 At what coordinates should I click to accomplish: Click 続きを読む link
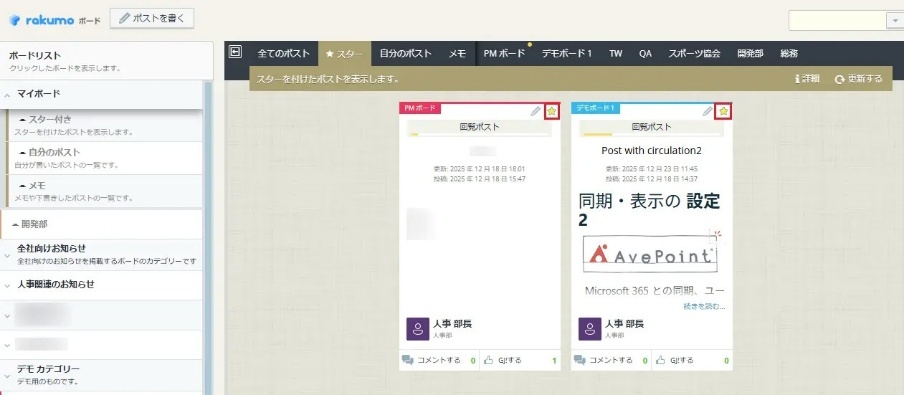[x=704, y=306]
